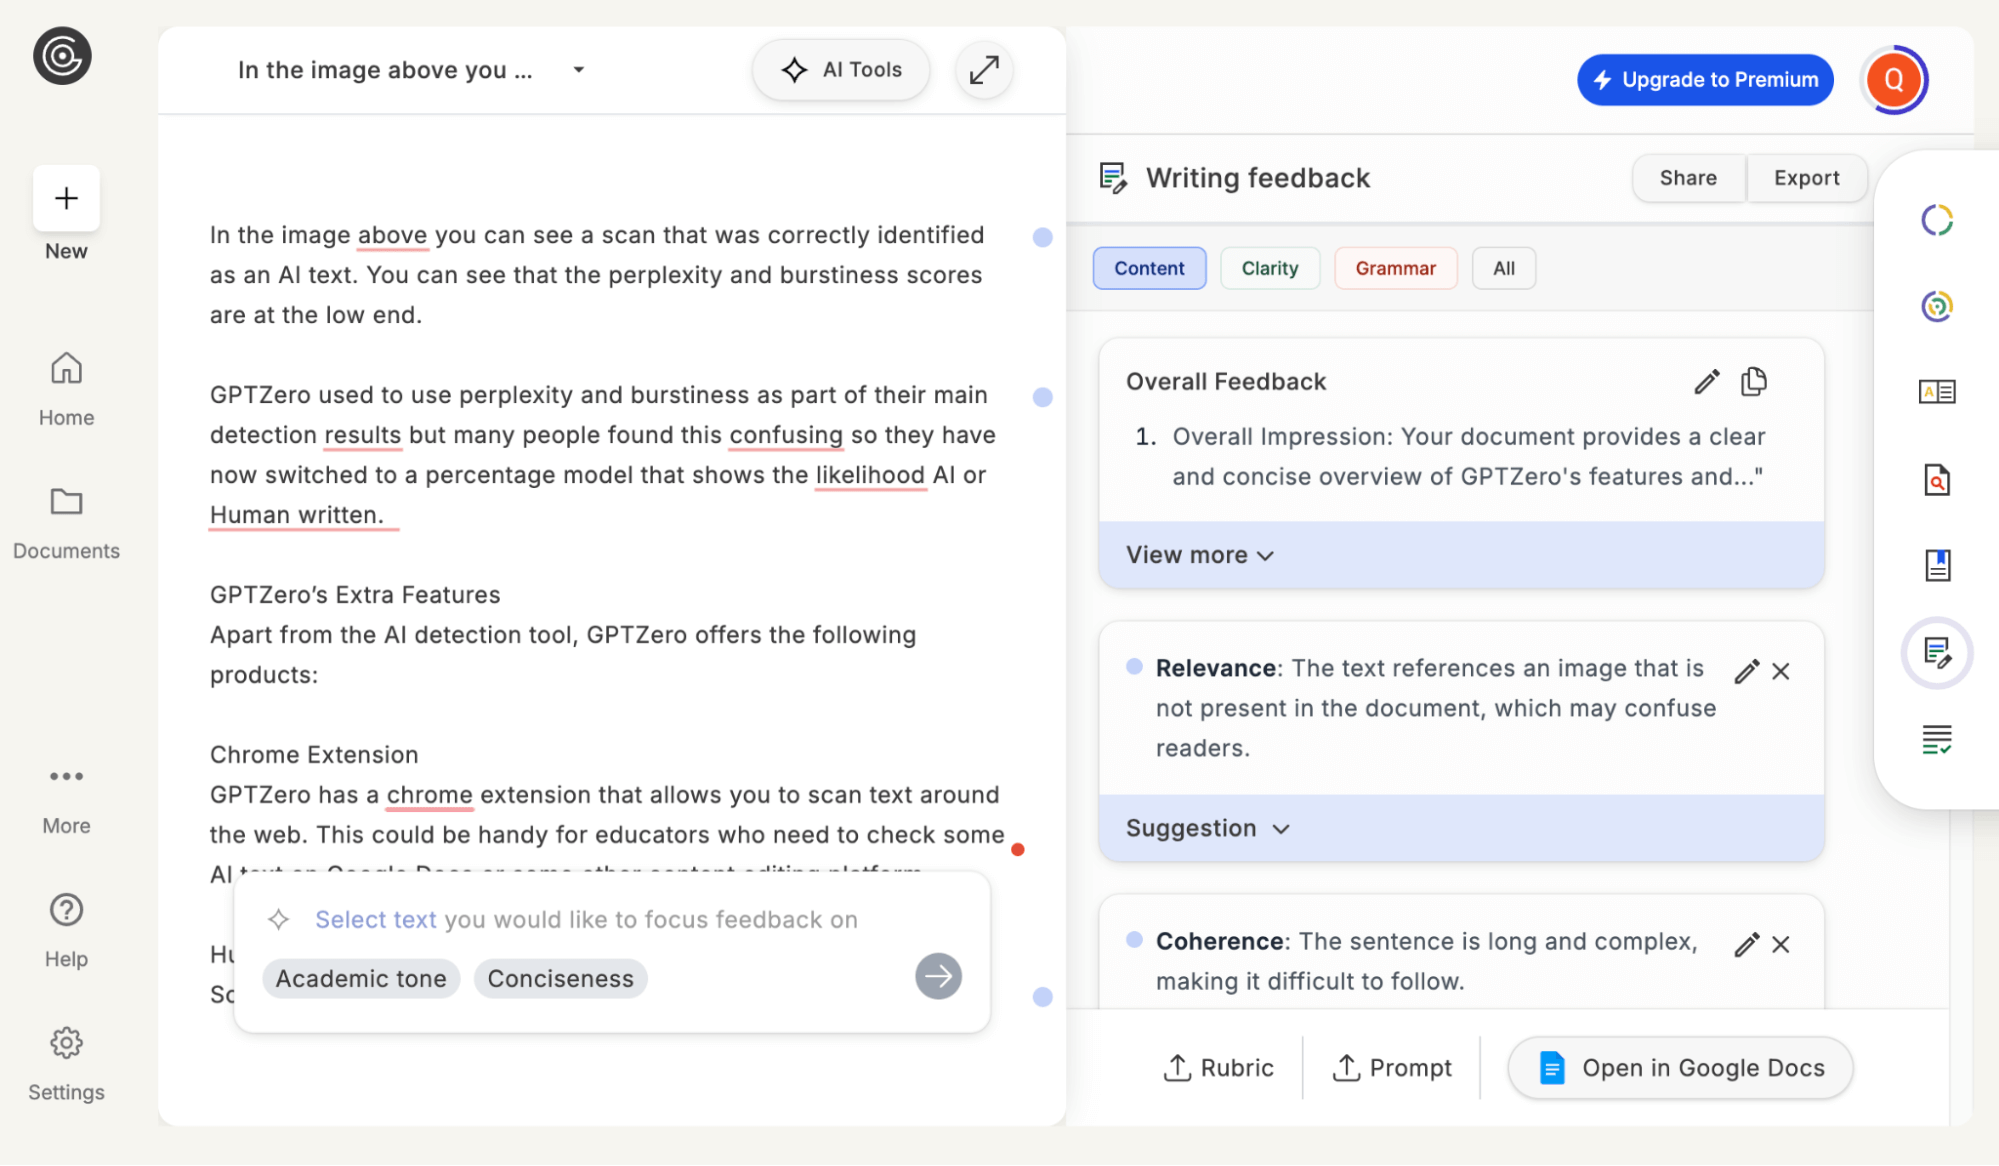Screen dimensions: 1999x1166
Task: Open the multicolor ring tool in right rail
Action: pos(1937,306)
